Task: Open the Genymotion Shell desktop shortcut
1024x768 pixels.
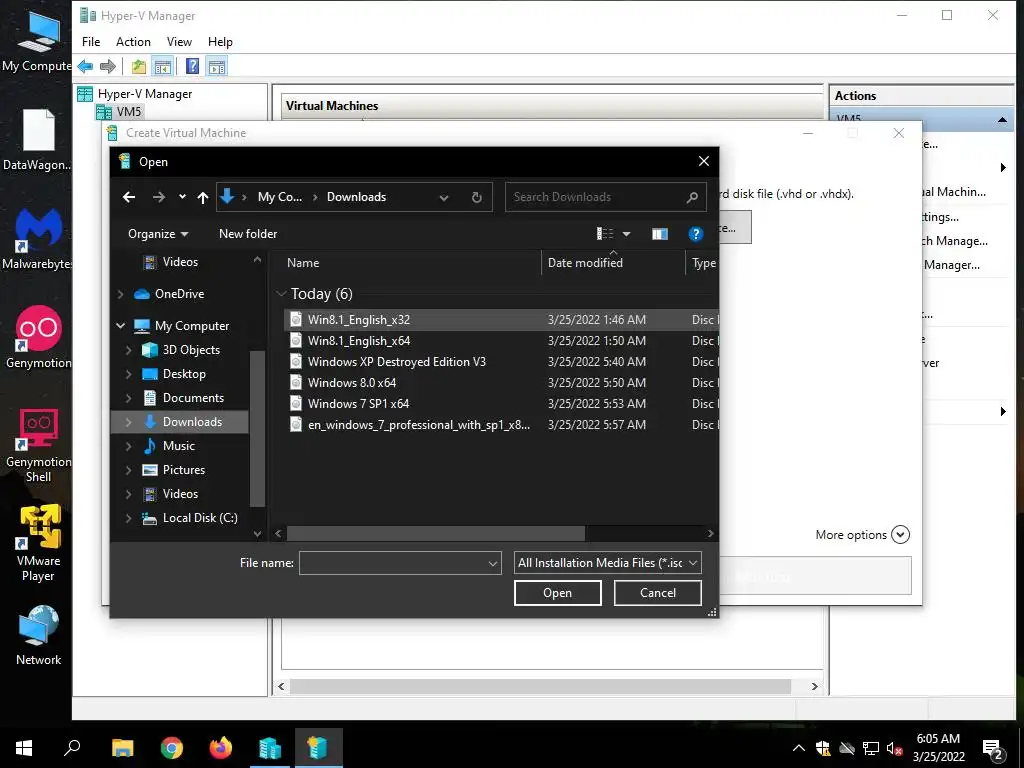Action: (38, 446)
